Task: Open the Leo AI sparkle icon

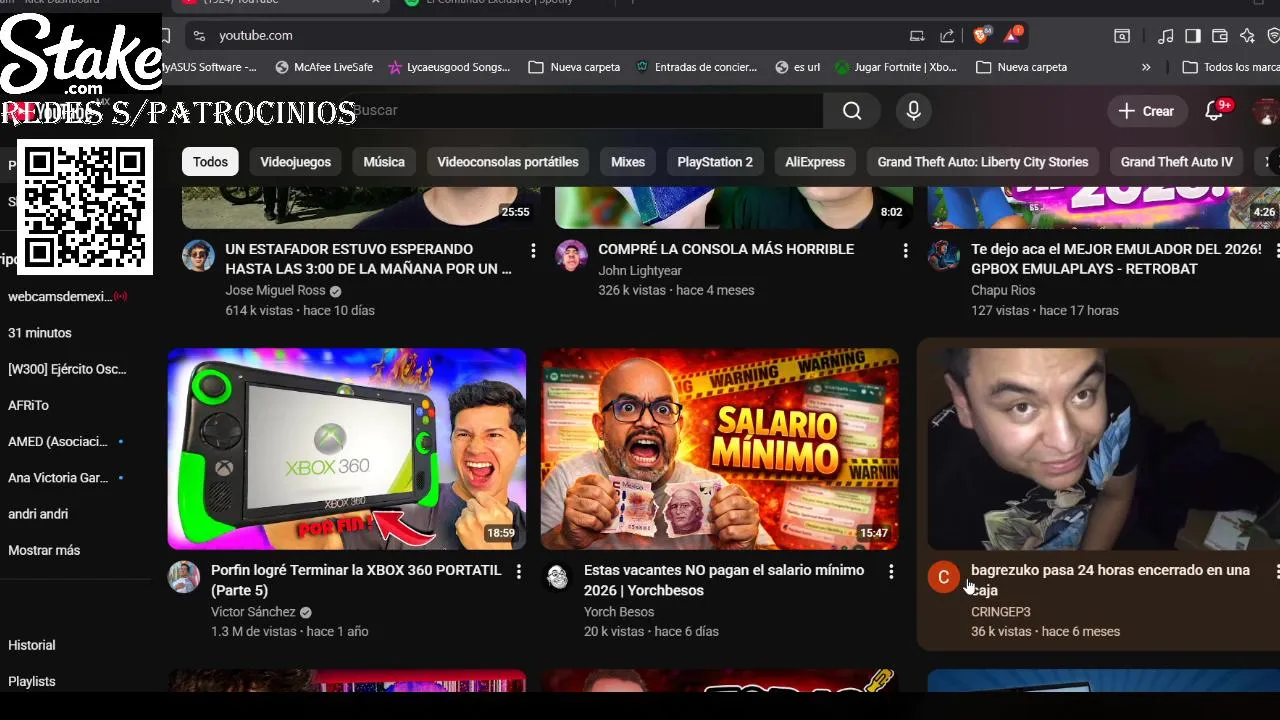Action: pos(1247,36)
